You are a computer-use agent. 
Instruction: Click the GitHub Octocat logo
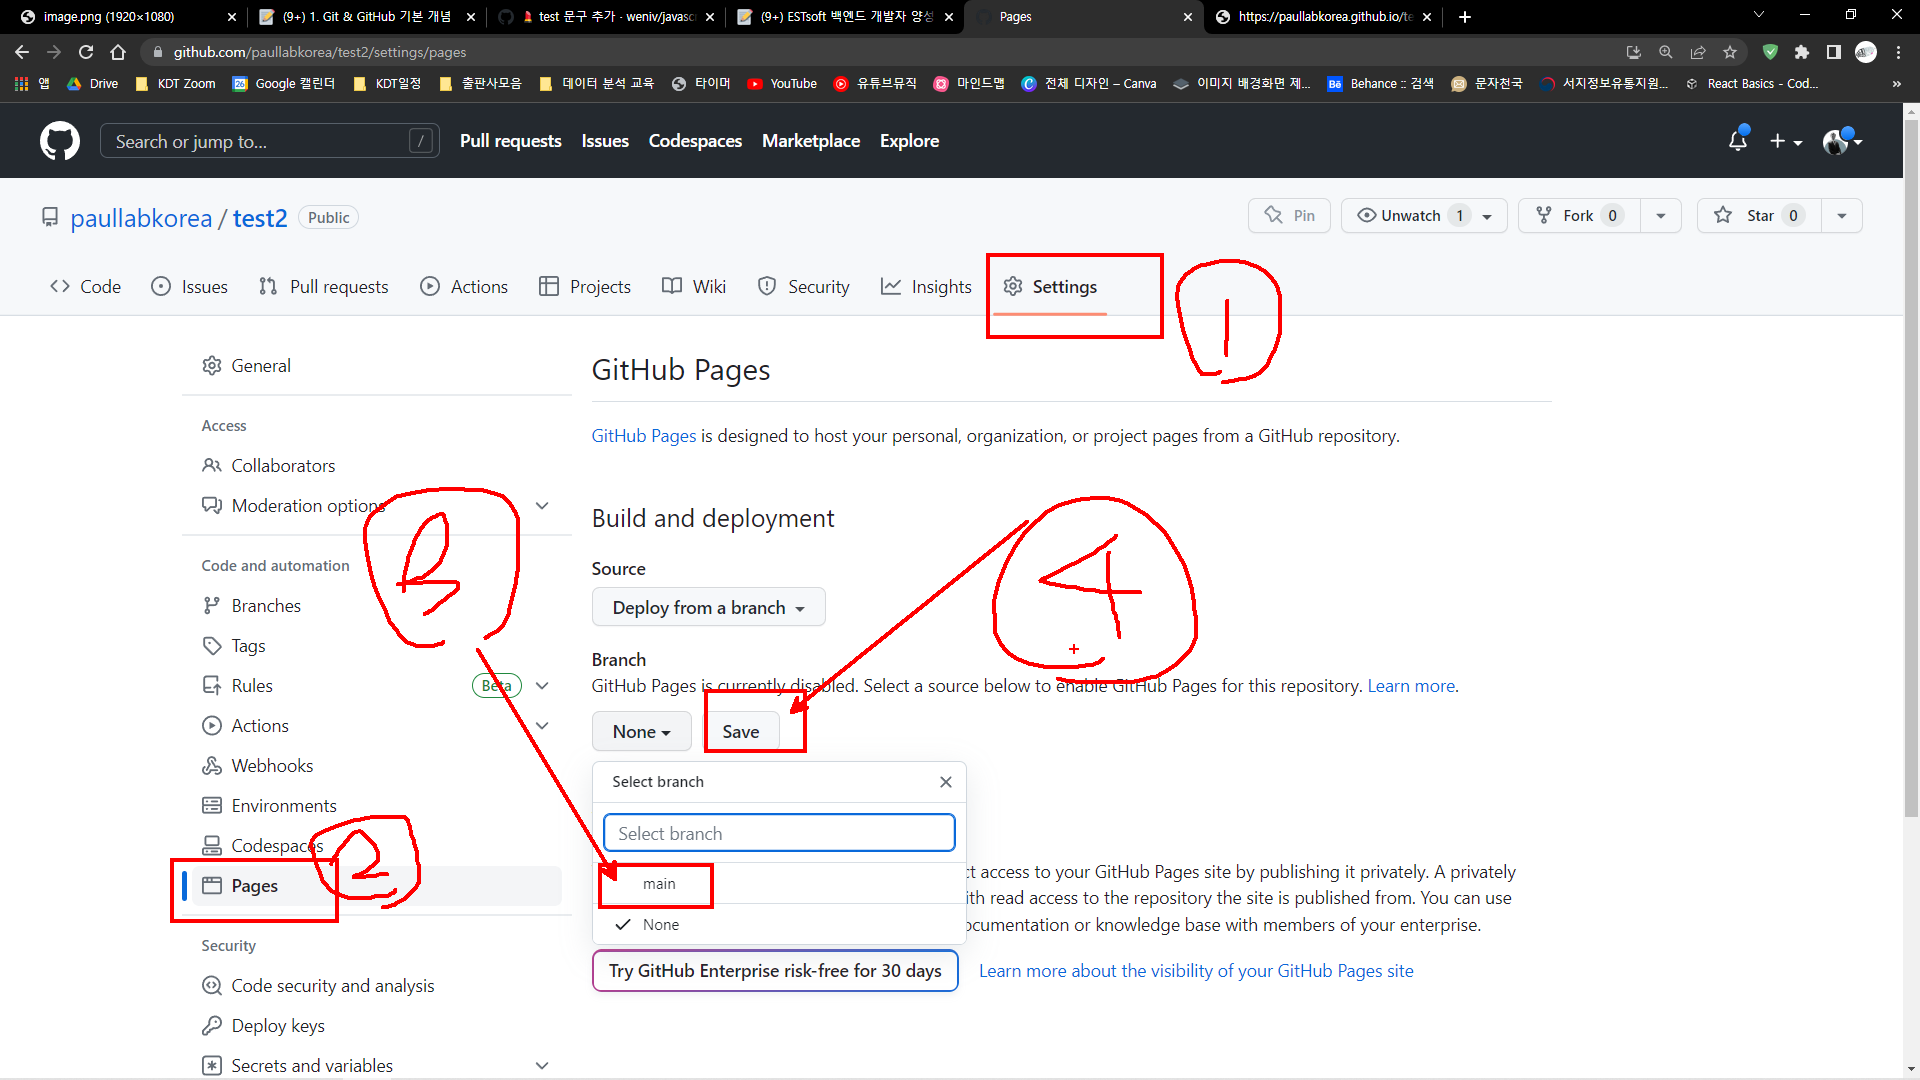[59, 141]
